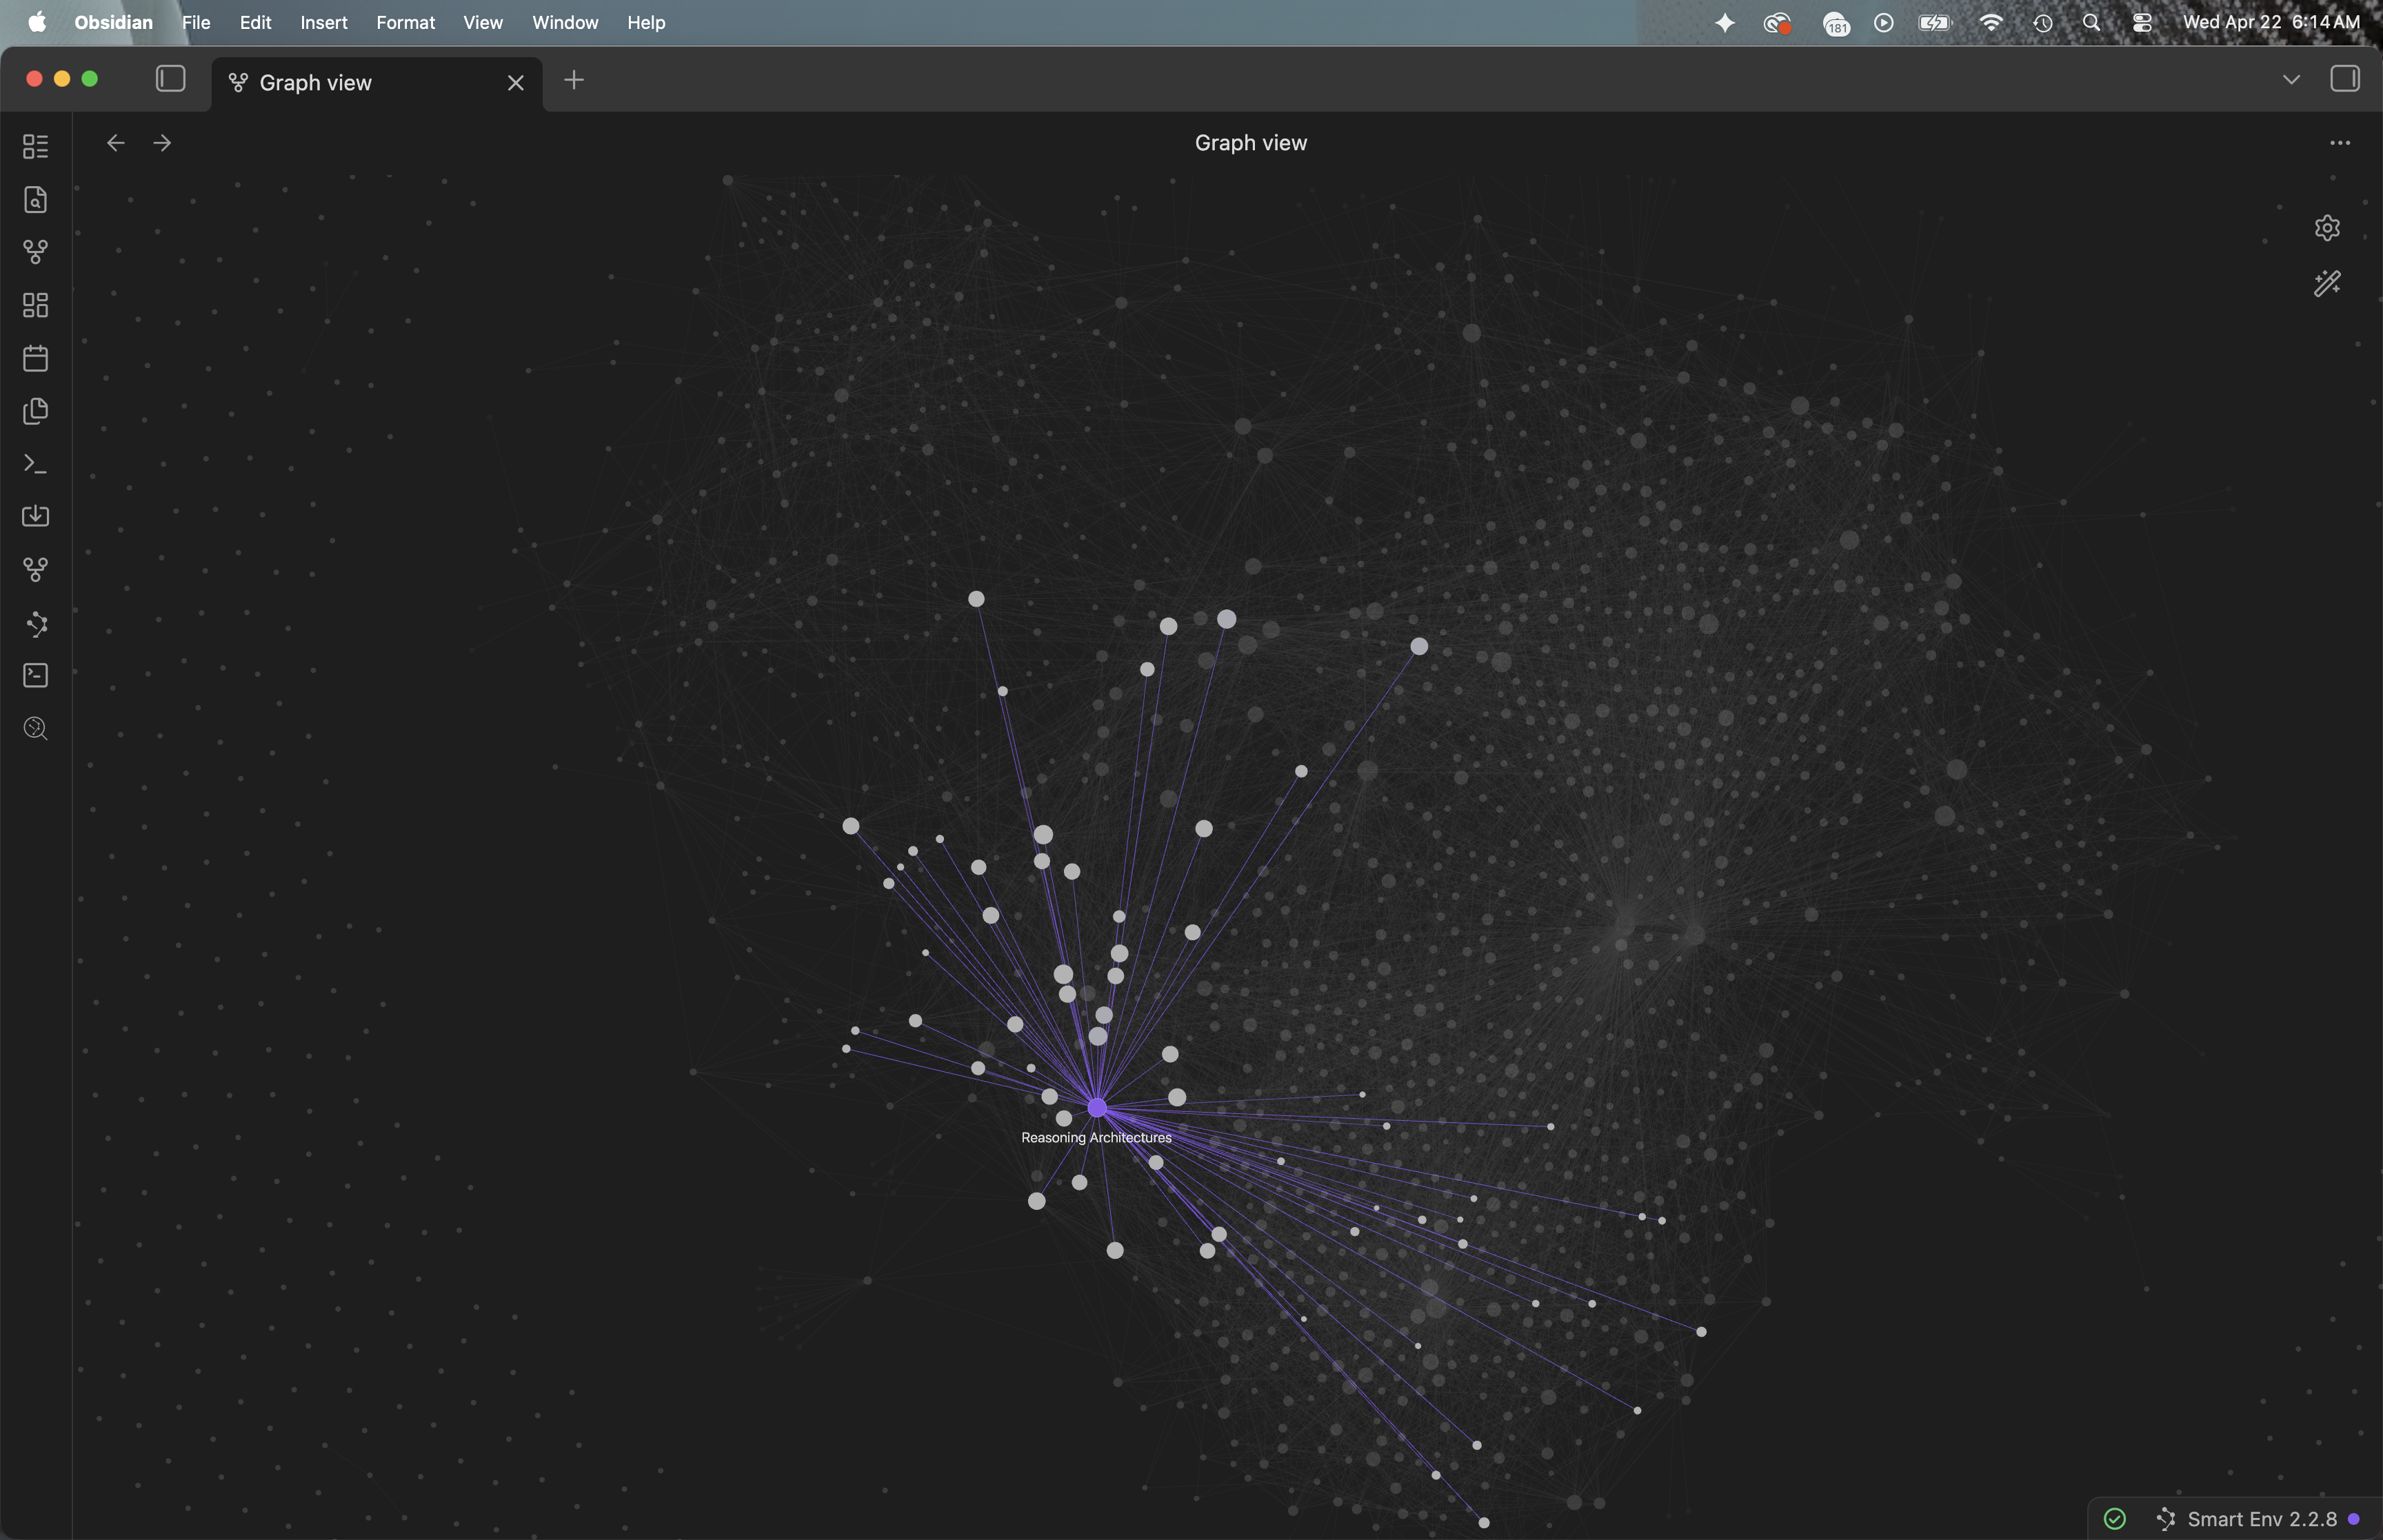
Task: Click the Reasoning Architectures graph node
Action: [1097, 1108]
